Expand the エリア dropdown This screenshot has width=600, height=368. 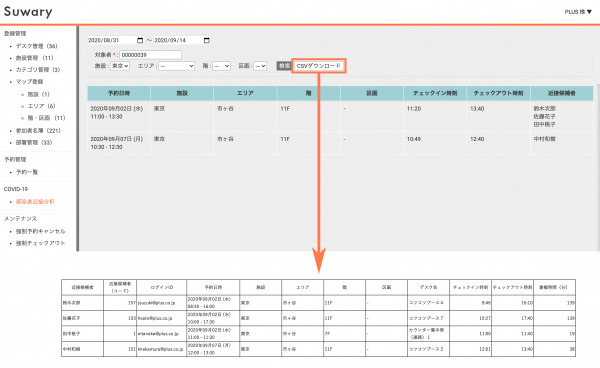pos(177,66)
